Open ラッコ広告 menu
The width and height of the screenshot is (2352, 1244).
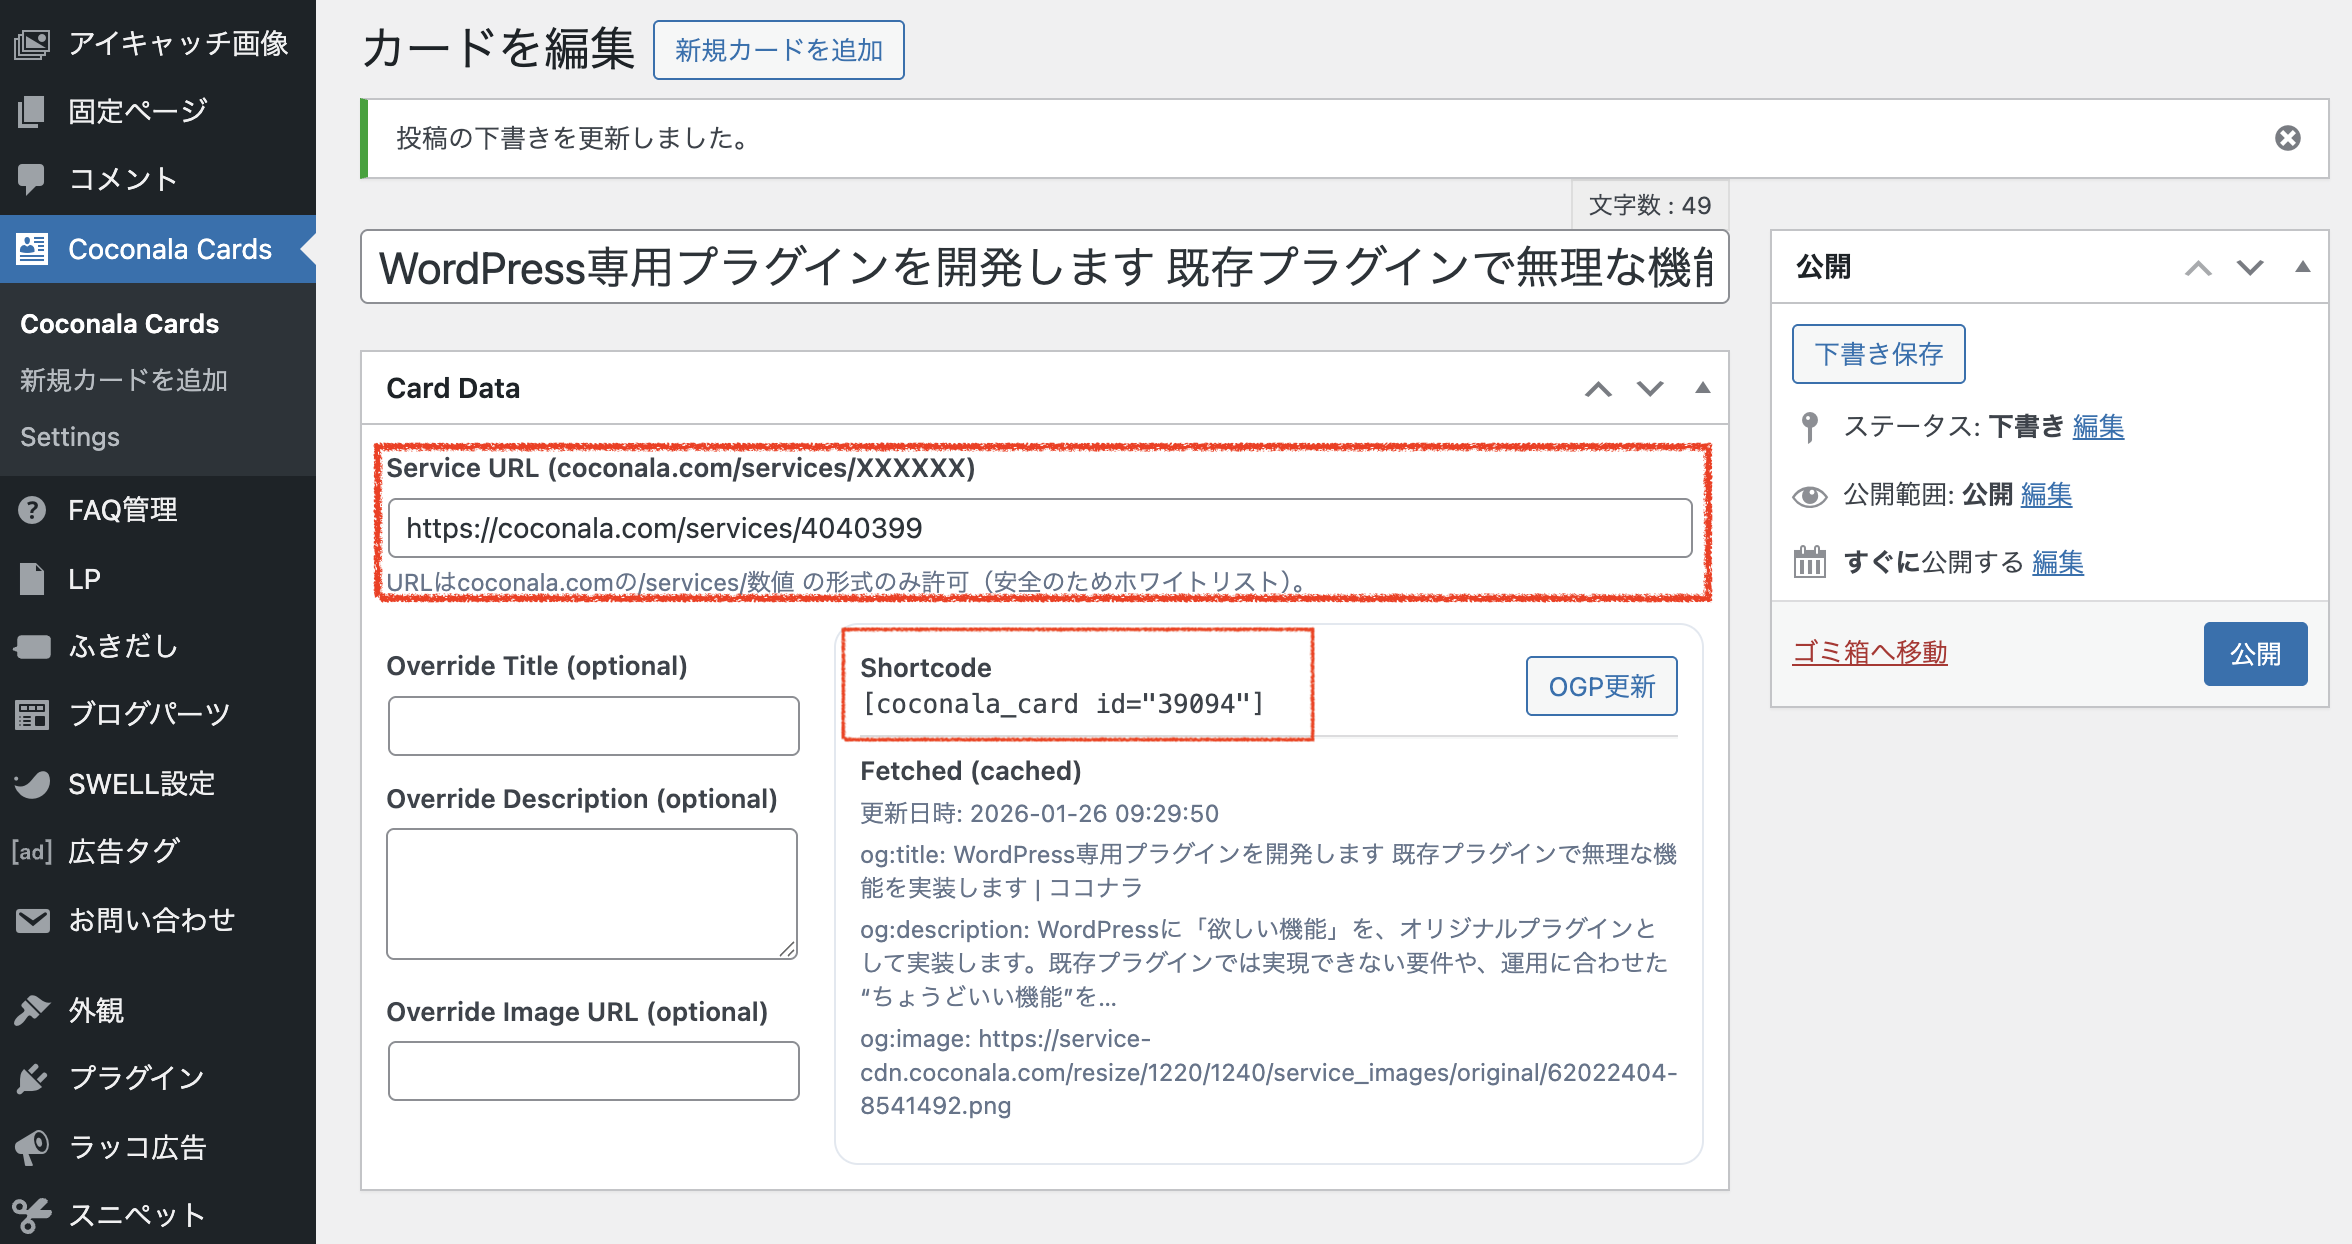click(x=158, y=1147)
